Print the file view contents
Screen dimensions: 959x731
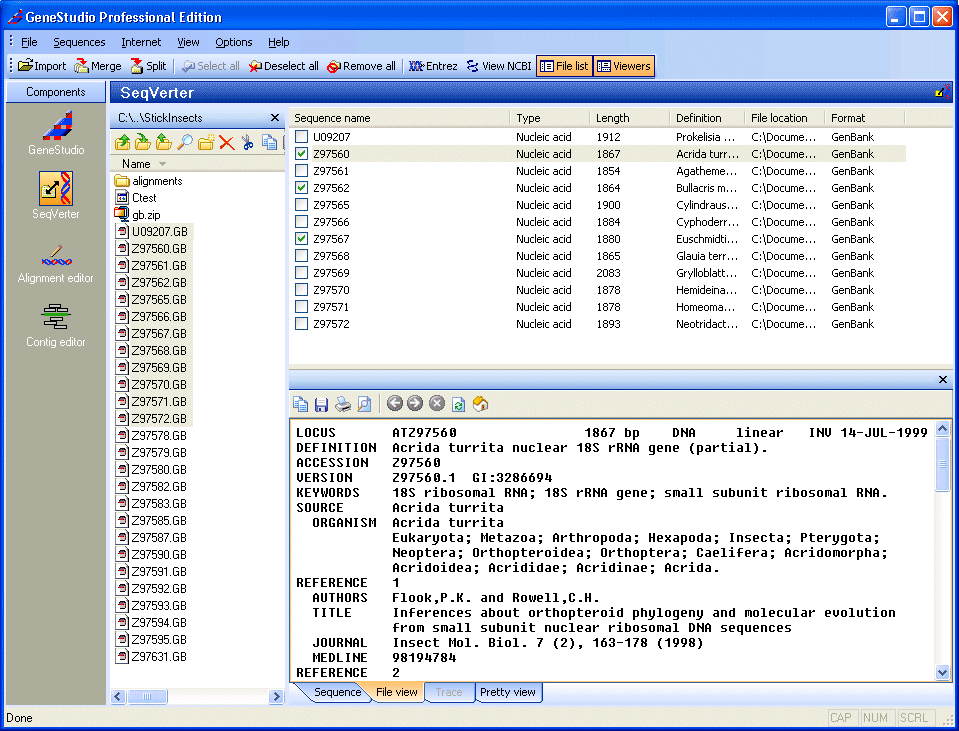coord(342,404)
